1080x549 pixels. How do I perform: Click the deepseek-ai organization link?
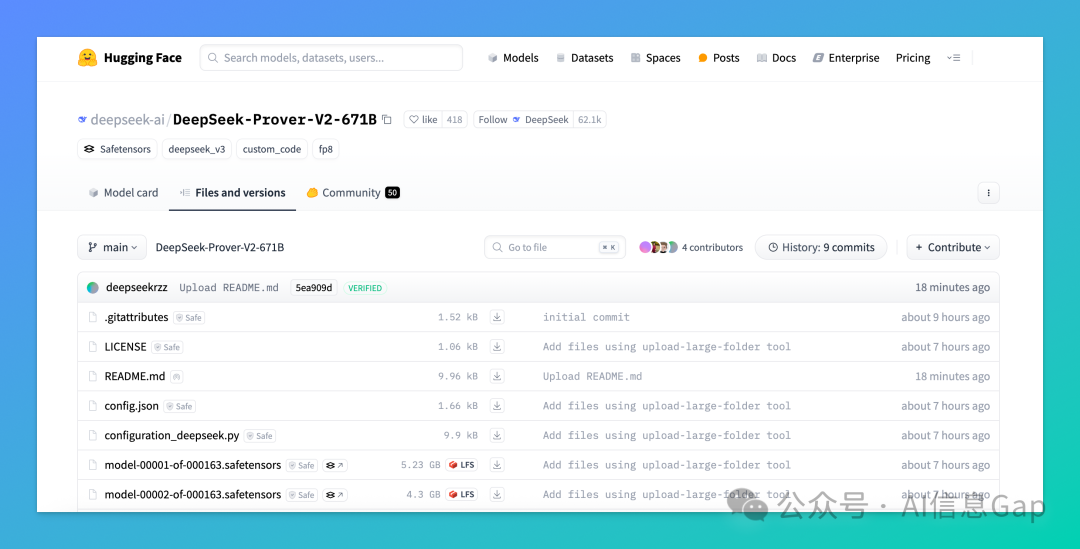128,120
